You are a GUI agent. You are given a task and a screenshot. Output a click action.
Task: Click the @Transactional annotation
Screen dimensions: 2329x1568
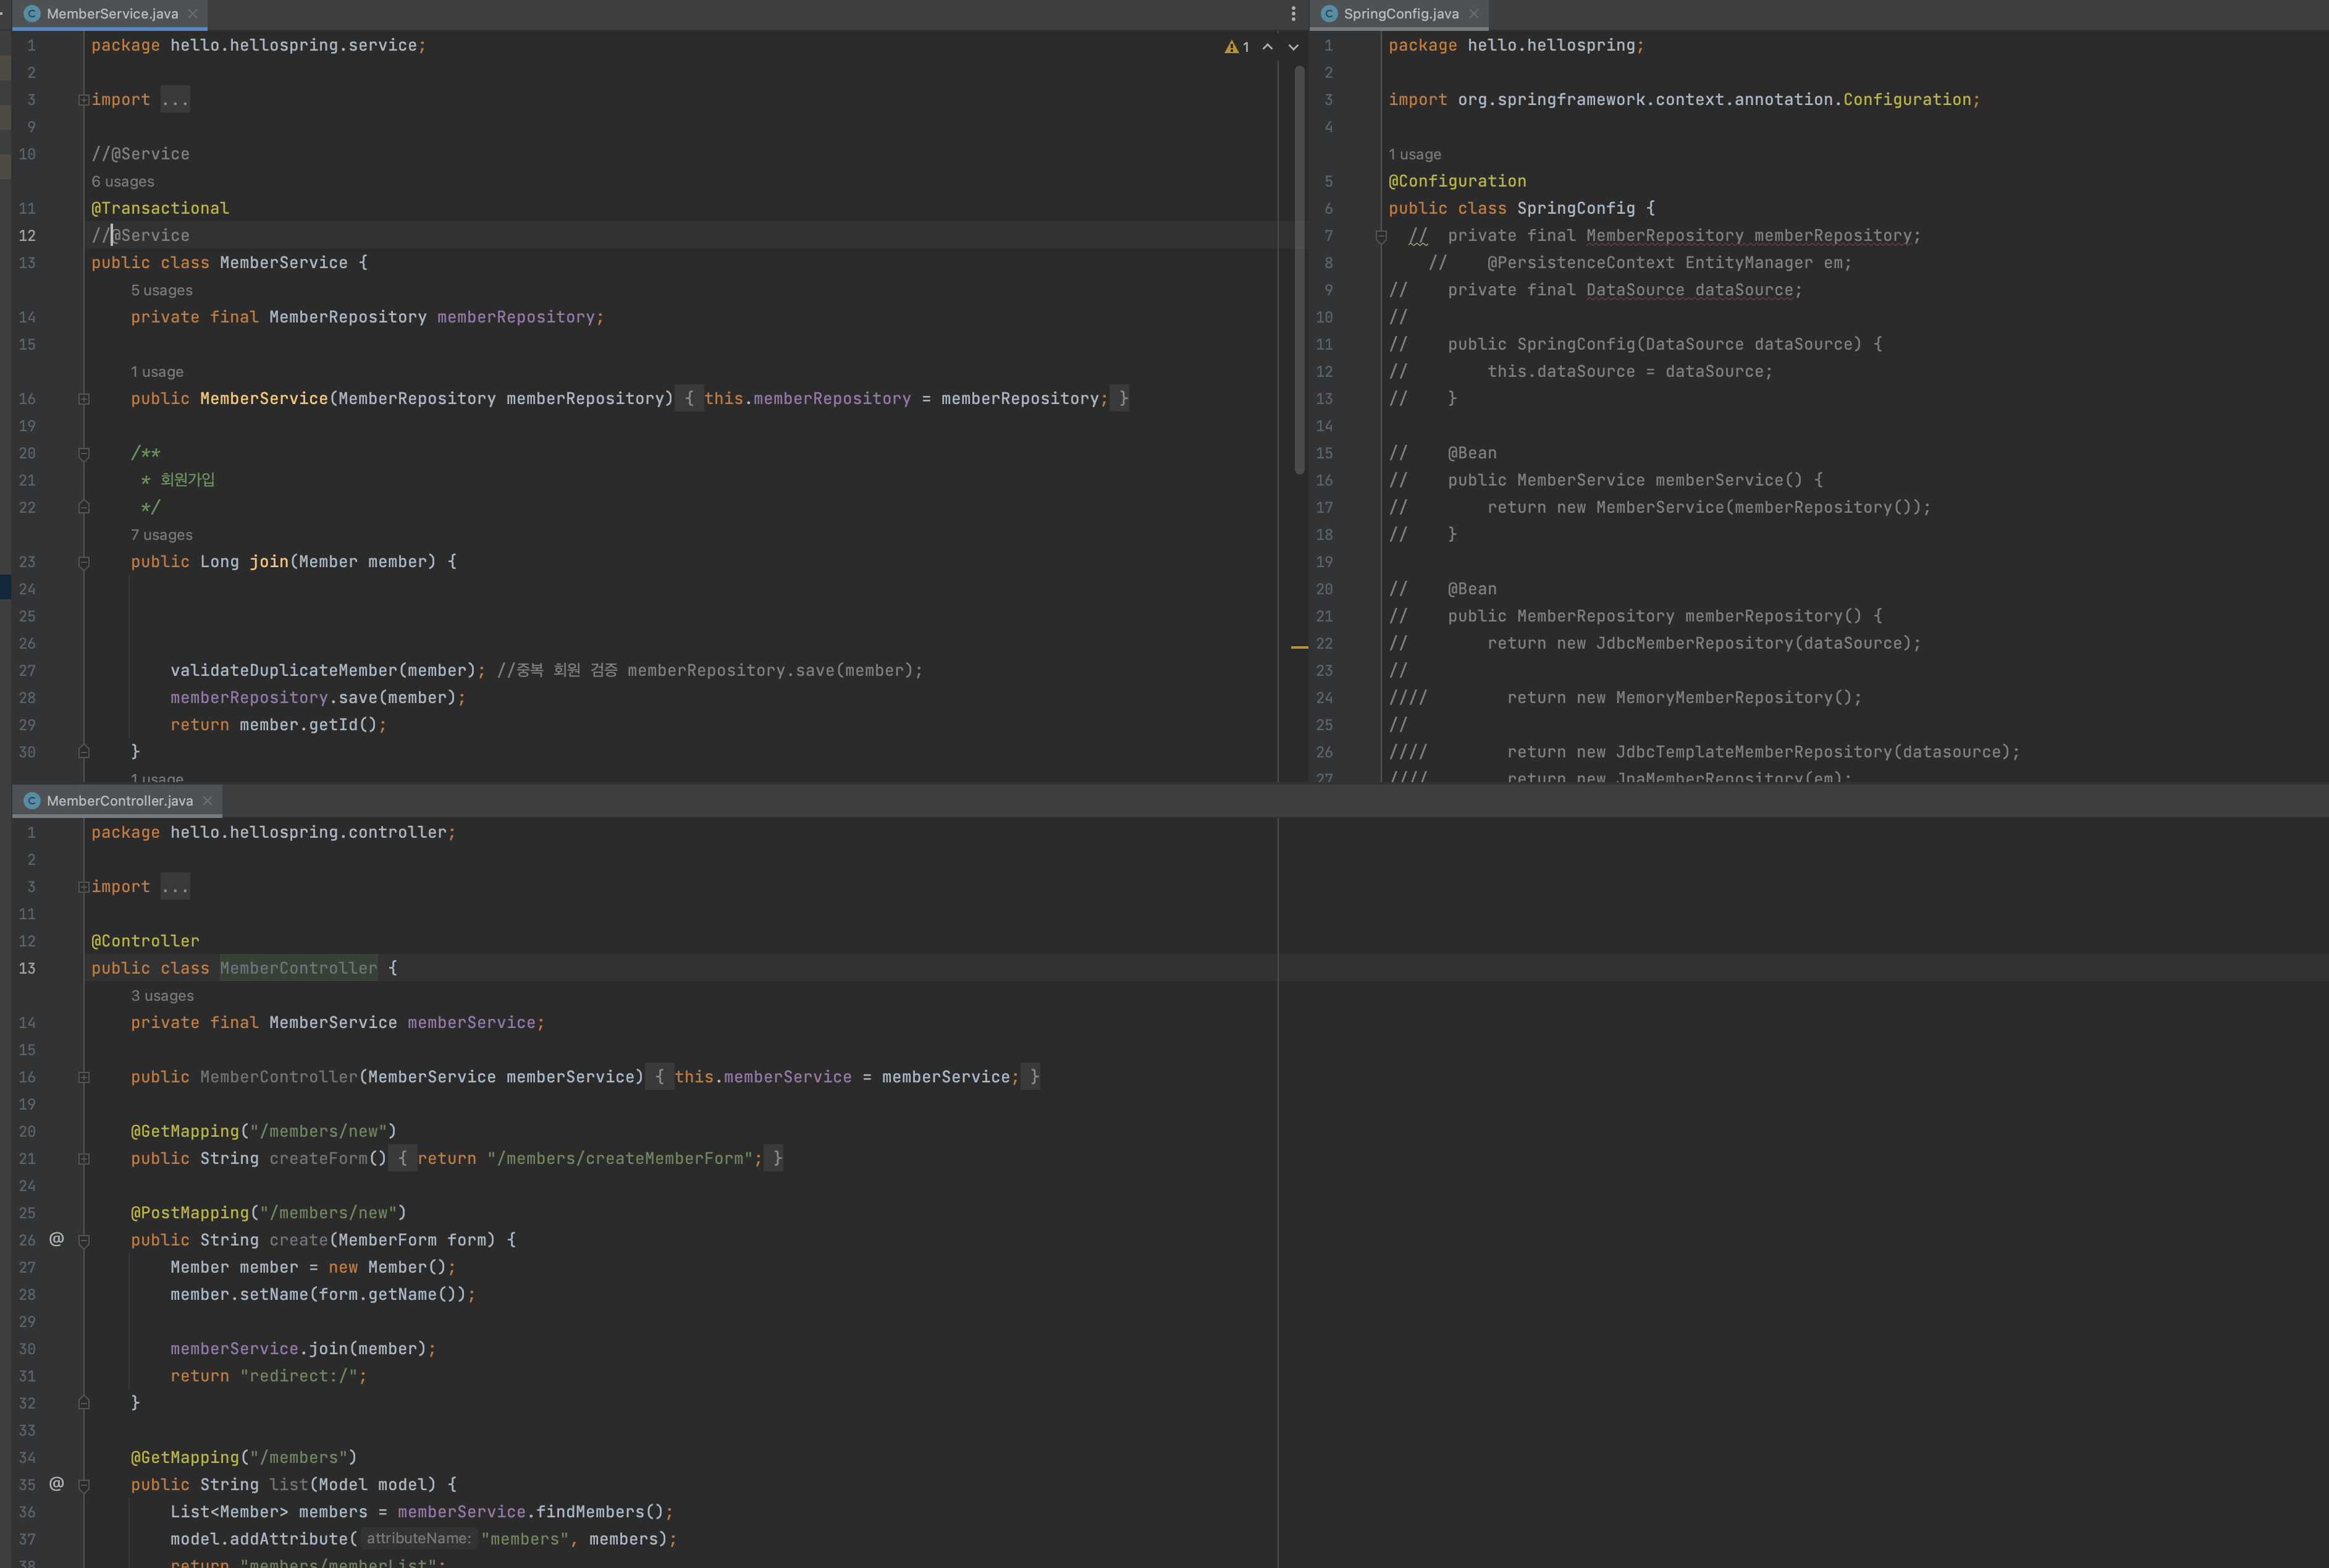(x=160, y=208)
